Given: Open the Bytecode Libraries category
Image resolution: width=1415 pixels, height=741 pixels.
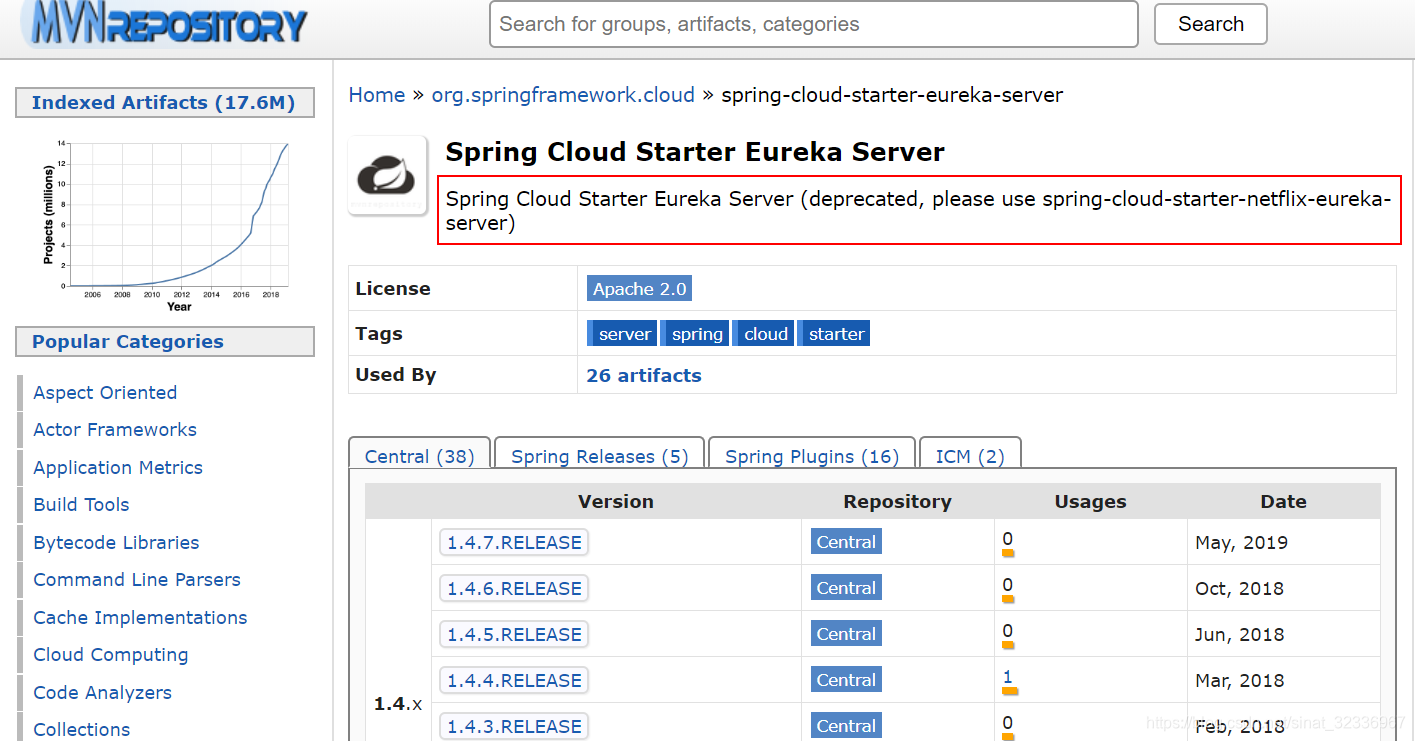Looking at the screenshot, I should 116,543.
